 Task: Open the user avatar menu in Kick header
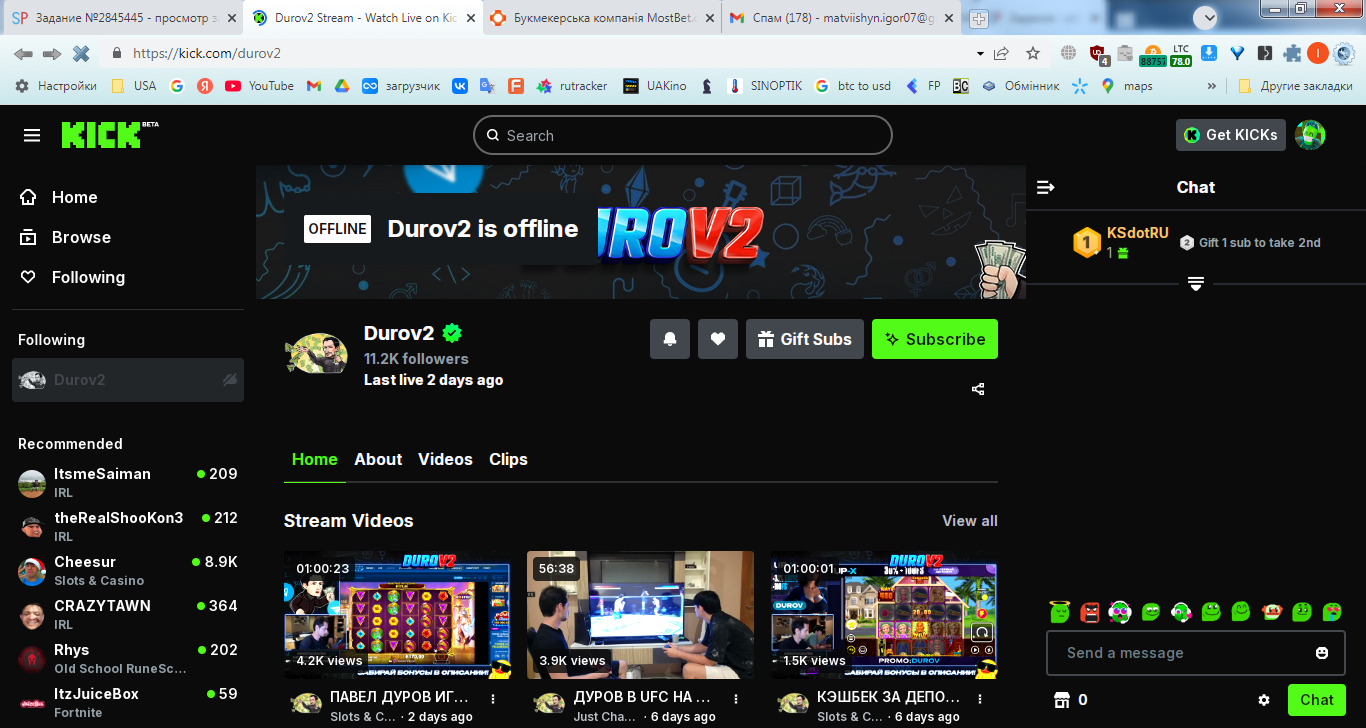point(1310,135)
